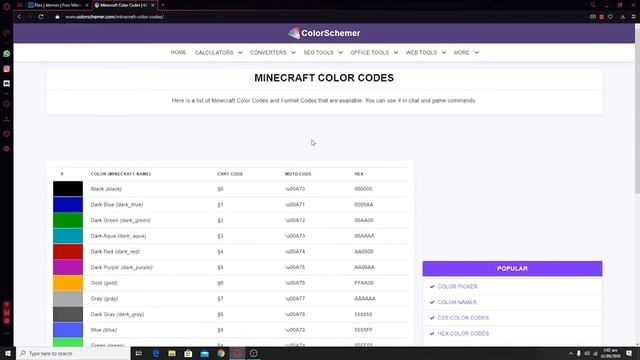Open Microsoft Store from the taskbar

[188, 353]
